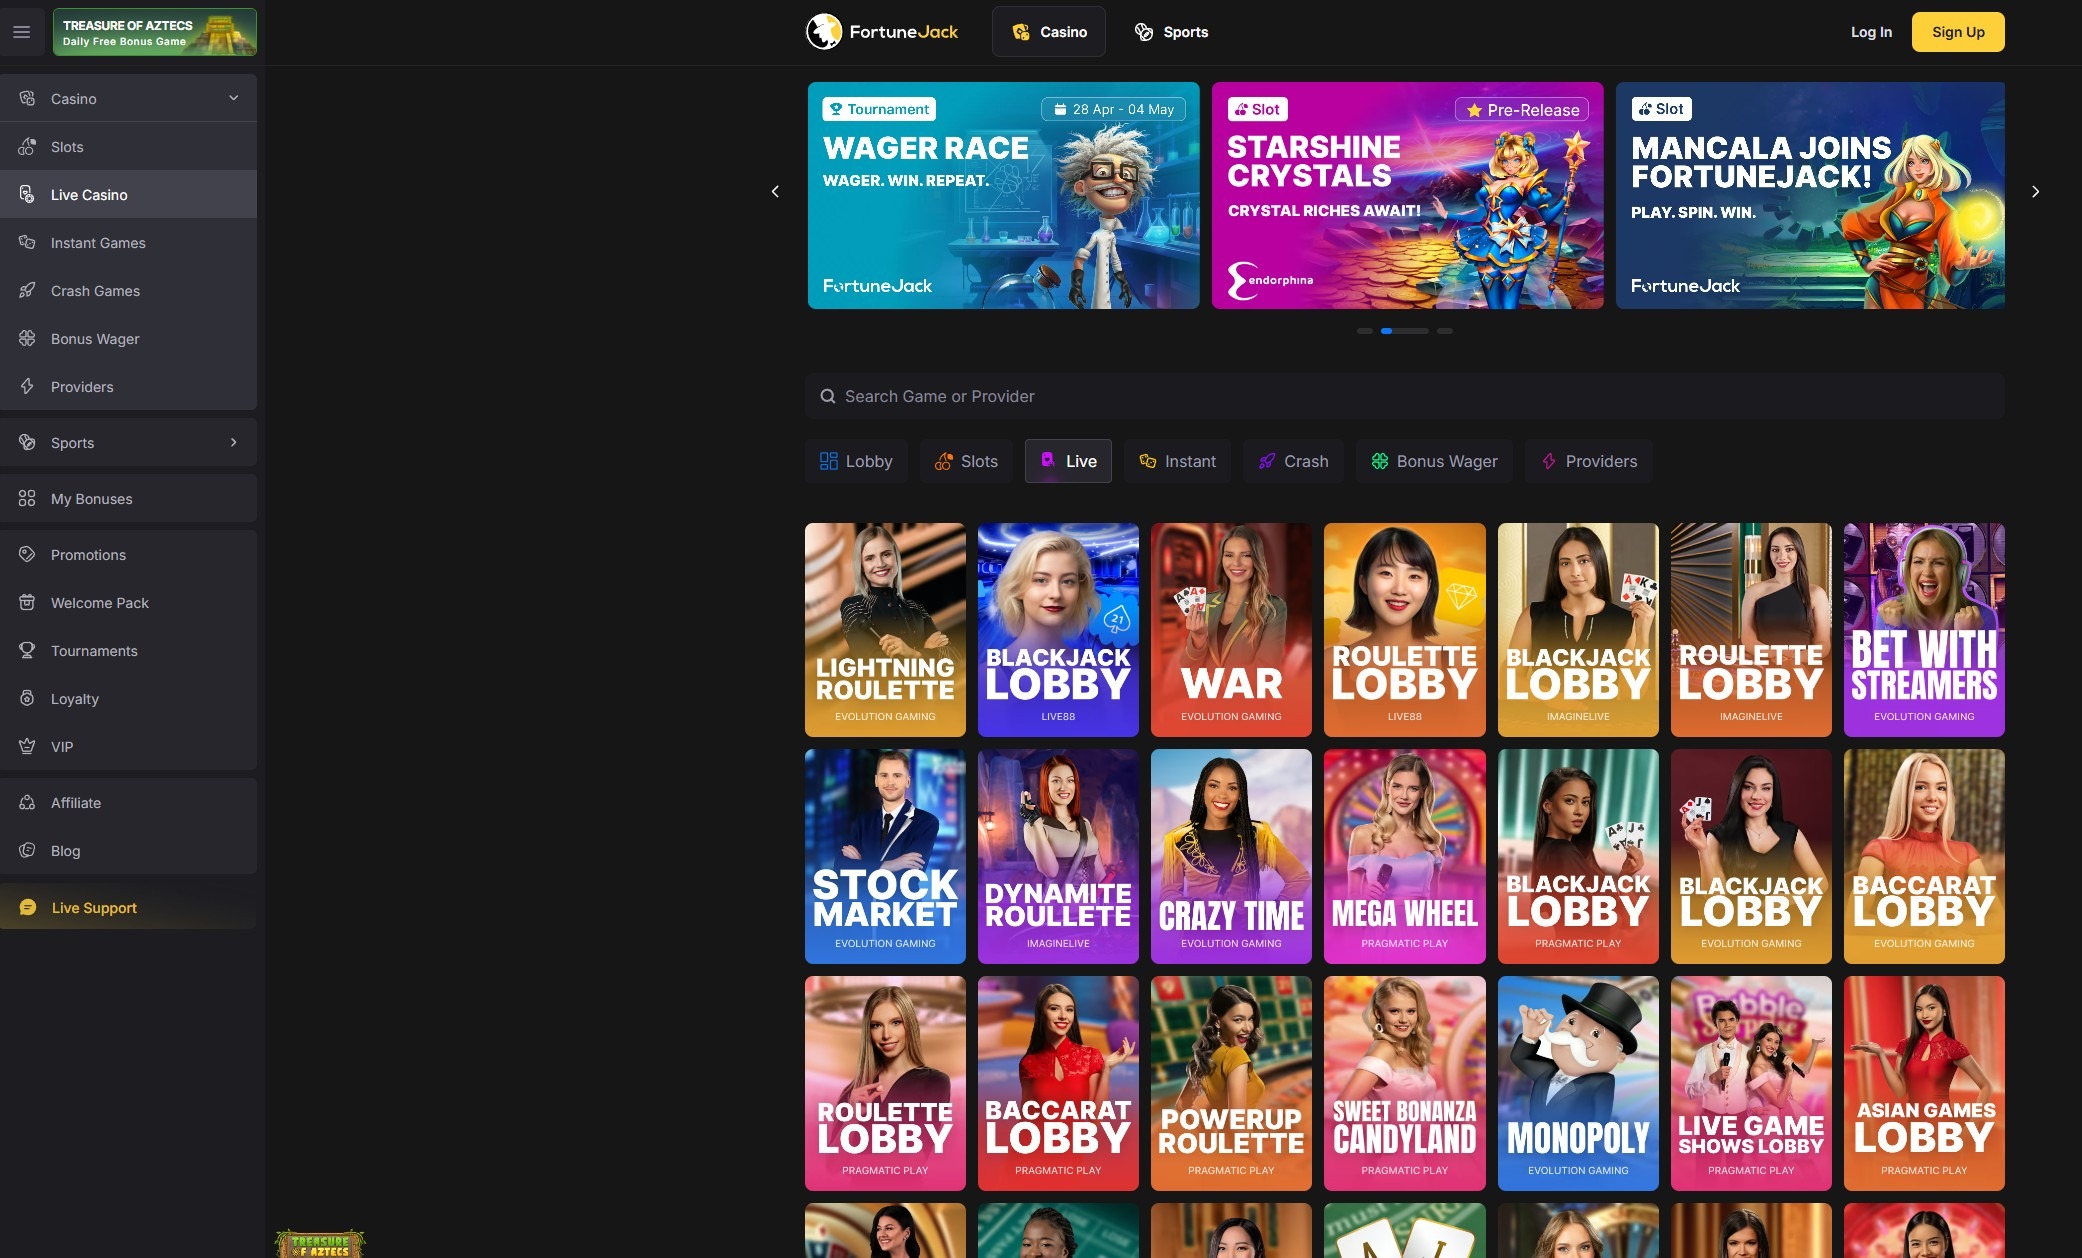Open the Tournaments sidebar link
The image size is (2082, 1258).
(x=128, y=651)
